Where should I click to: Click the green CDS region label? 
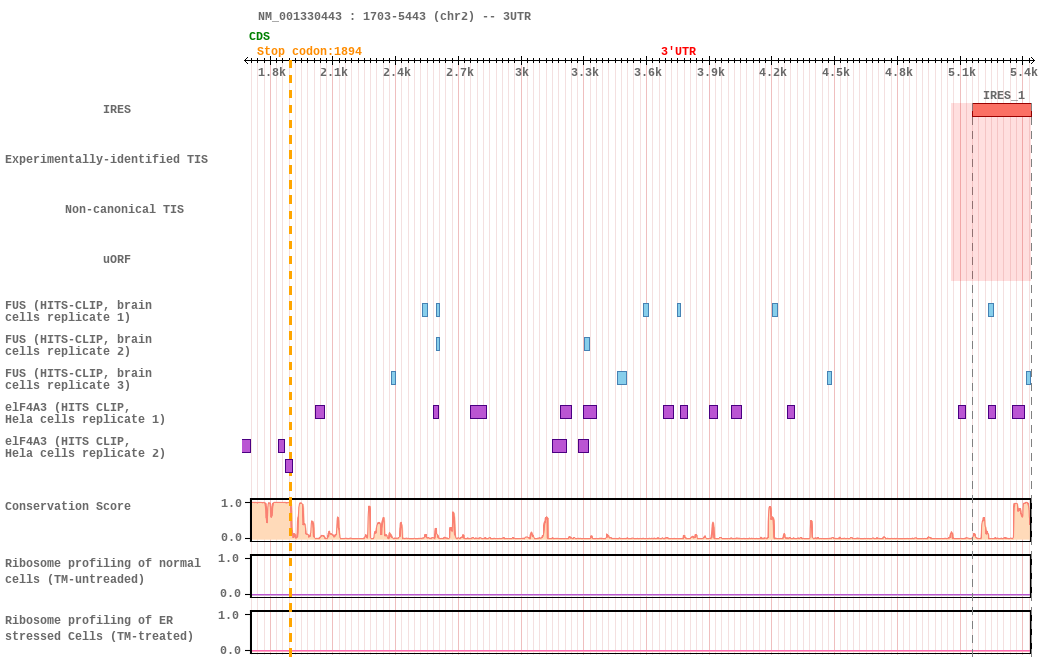259,37
